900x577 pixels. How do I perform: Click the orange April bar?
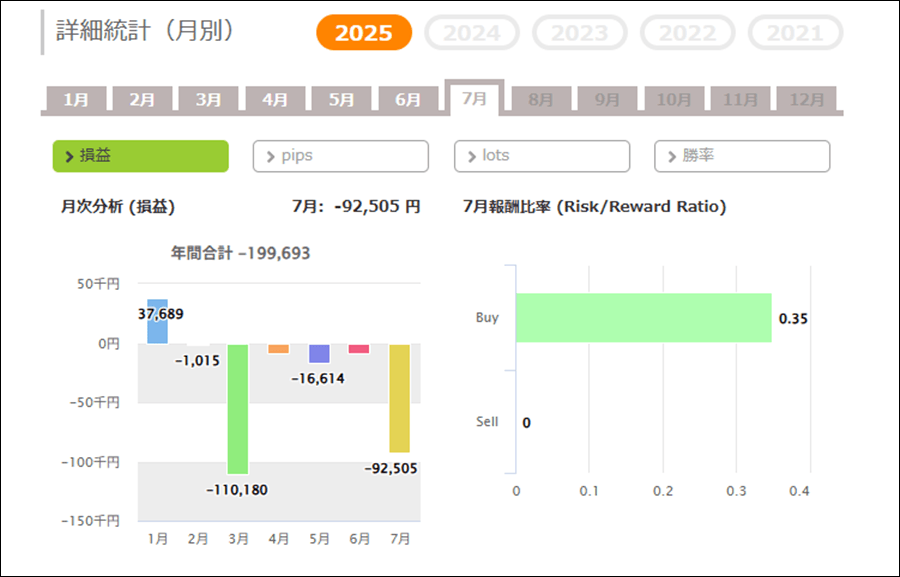[278, 349]
